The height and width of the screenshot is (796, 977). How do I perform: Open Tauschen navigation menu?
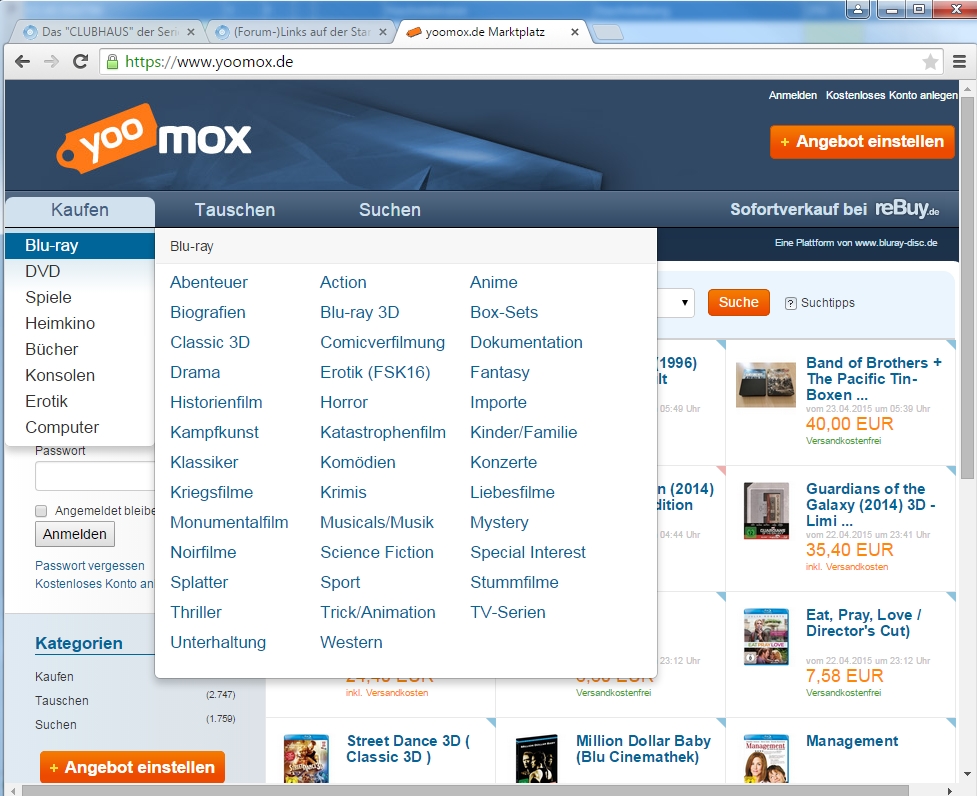point(234,210)
